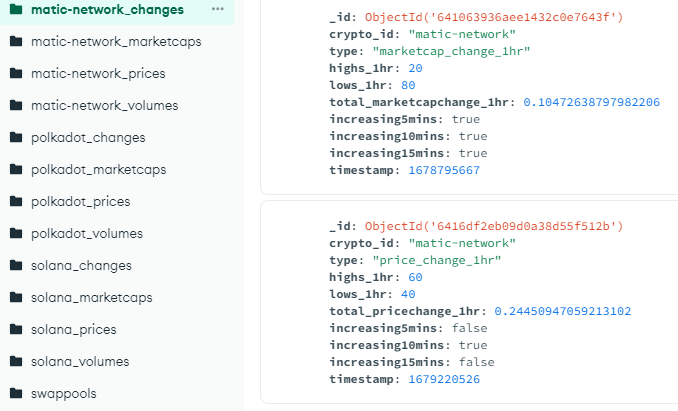The height and width of the screenshot is (411, 678).
Task: Click timestamp value 1679220526
Action: (444, 379)
